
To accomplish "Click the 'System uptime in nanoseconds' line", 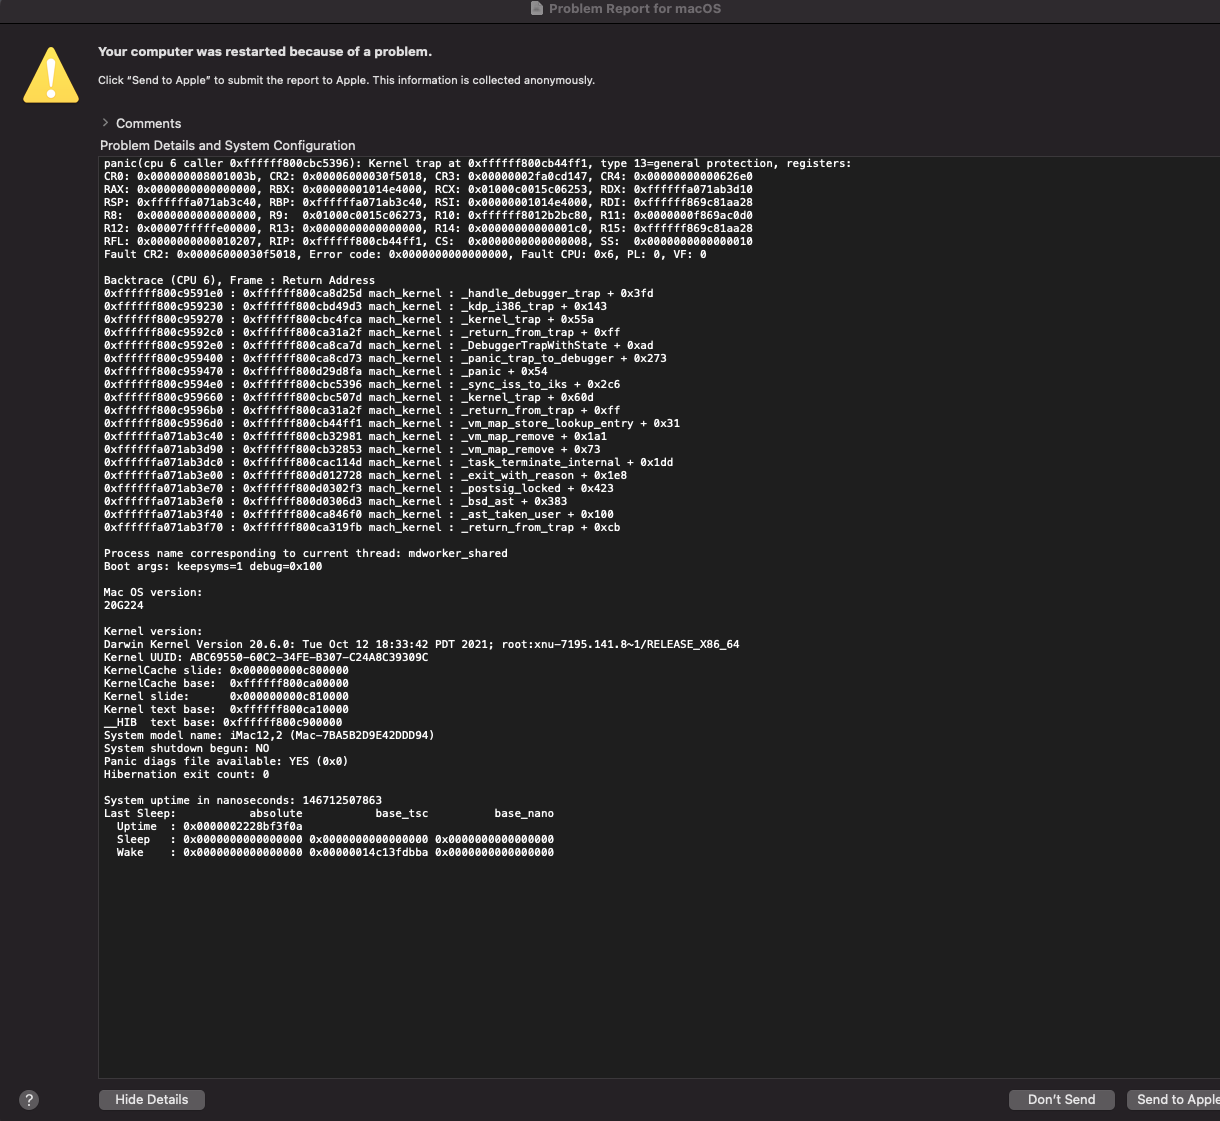I will point(243,800).
